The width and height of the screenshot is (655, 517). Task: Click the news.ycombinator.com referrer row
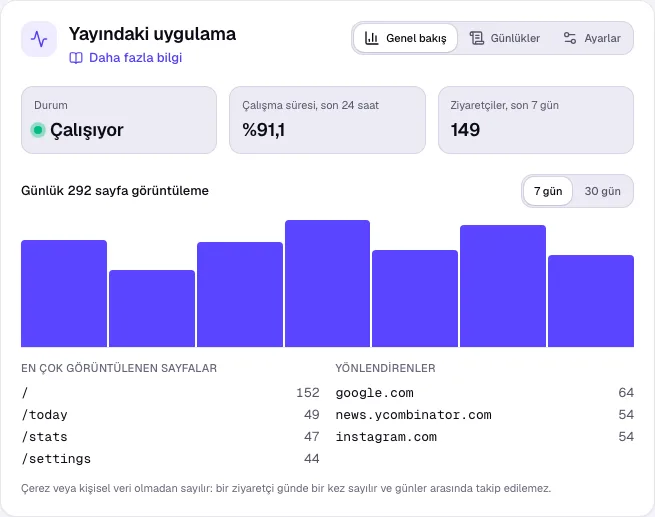coord(485,415)
